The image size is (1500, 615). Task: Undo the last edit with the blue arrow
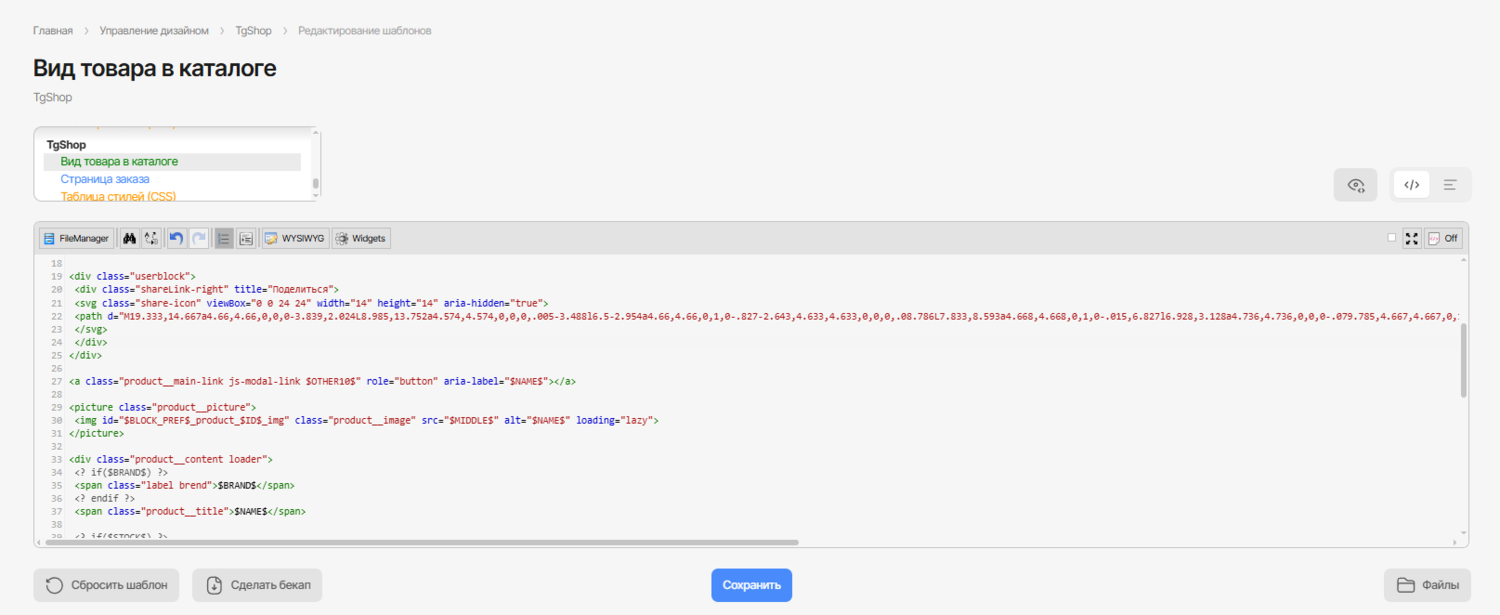pyautogui.click(x=177, y=239)
